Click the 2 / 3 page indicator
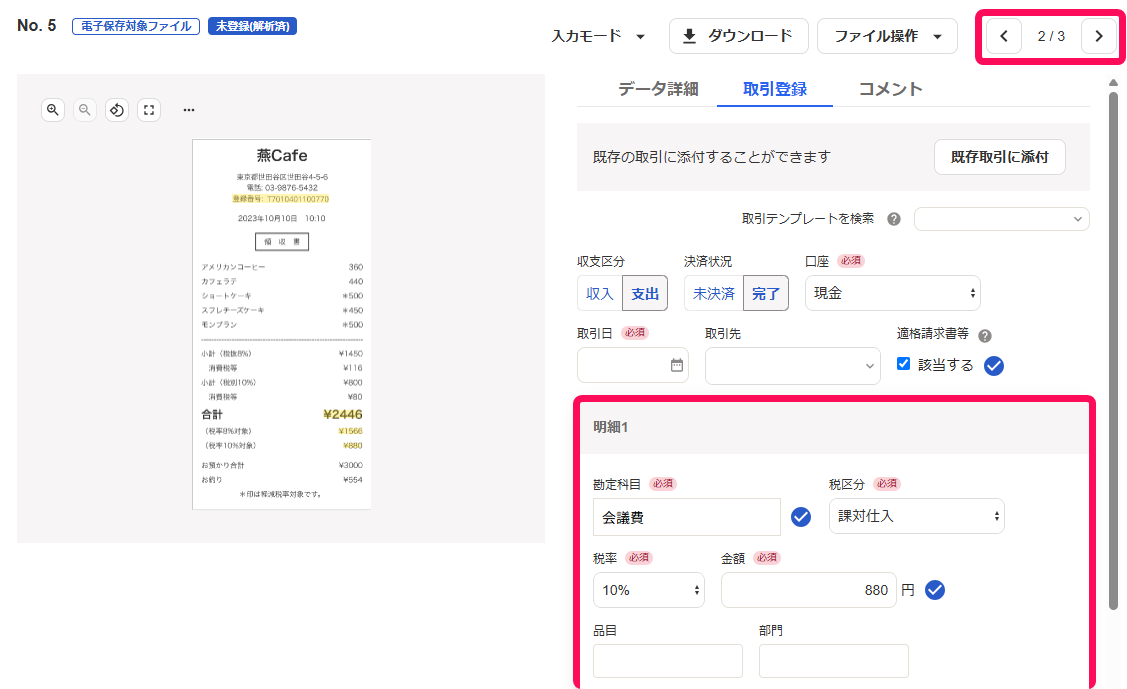The height and width of the screenshot is (689, 1127). [1052, 36]
